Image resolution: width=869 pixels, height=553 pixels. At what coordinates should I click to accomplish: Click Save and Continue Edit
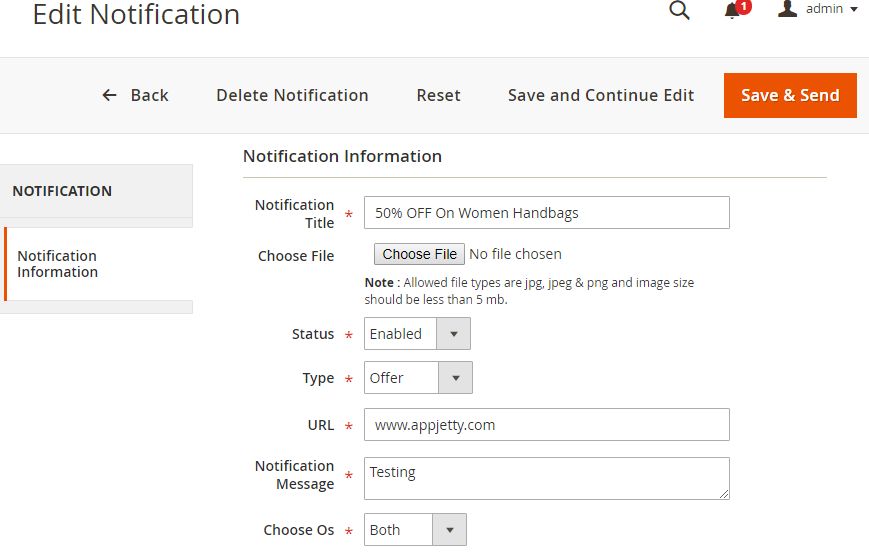[601, 95]
